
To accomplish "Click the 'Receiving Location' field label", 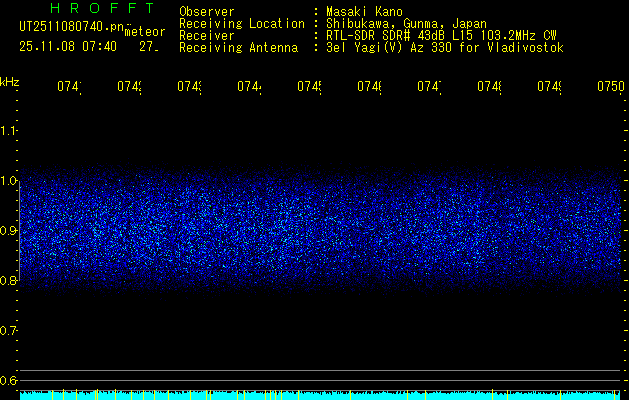I will coord(241,24).
